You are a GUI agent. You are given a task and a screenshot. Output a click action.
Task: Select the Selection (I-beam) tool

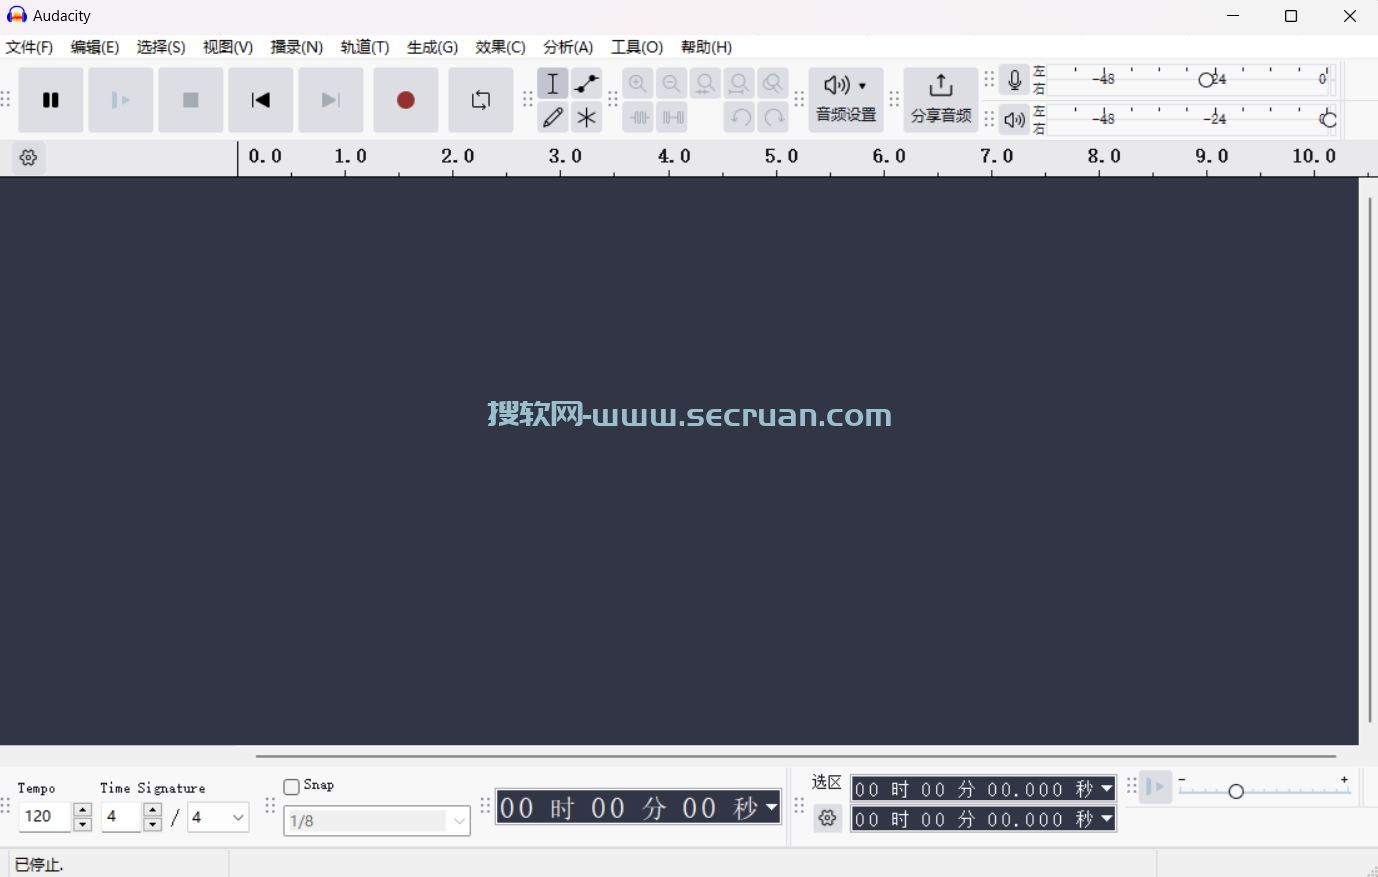[553, 84]
